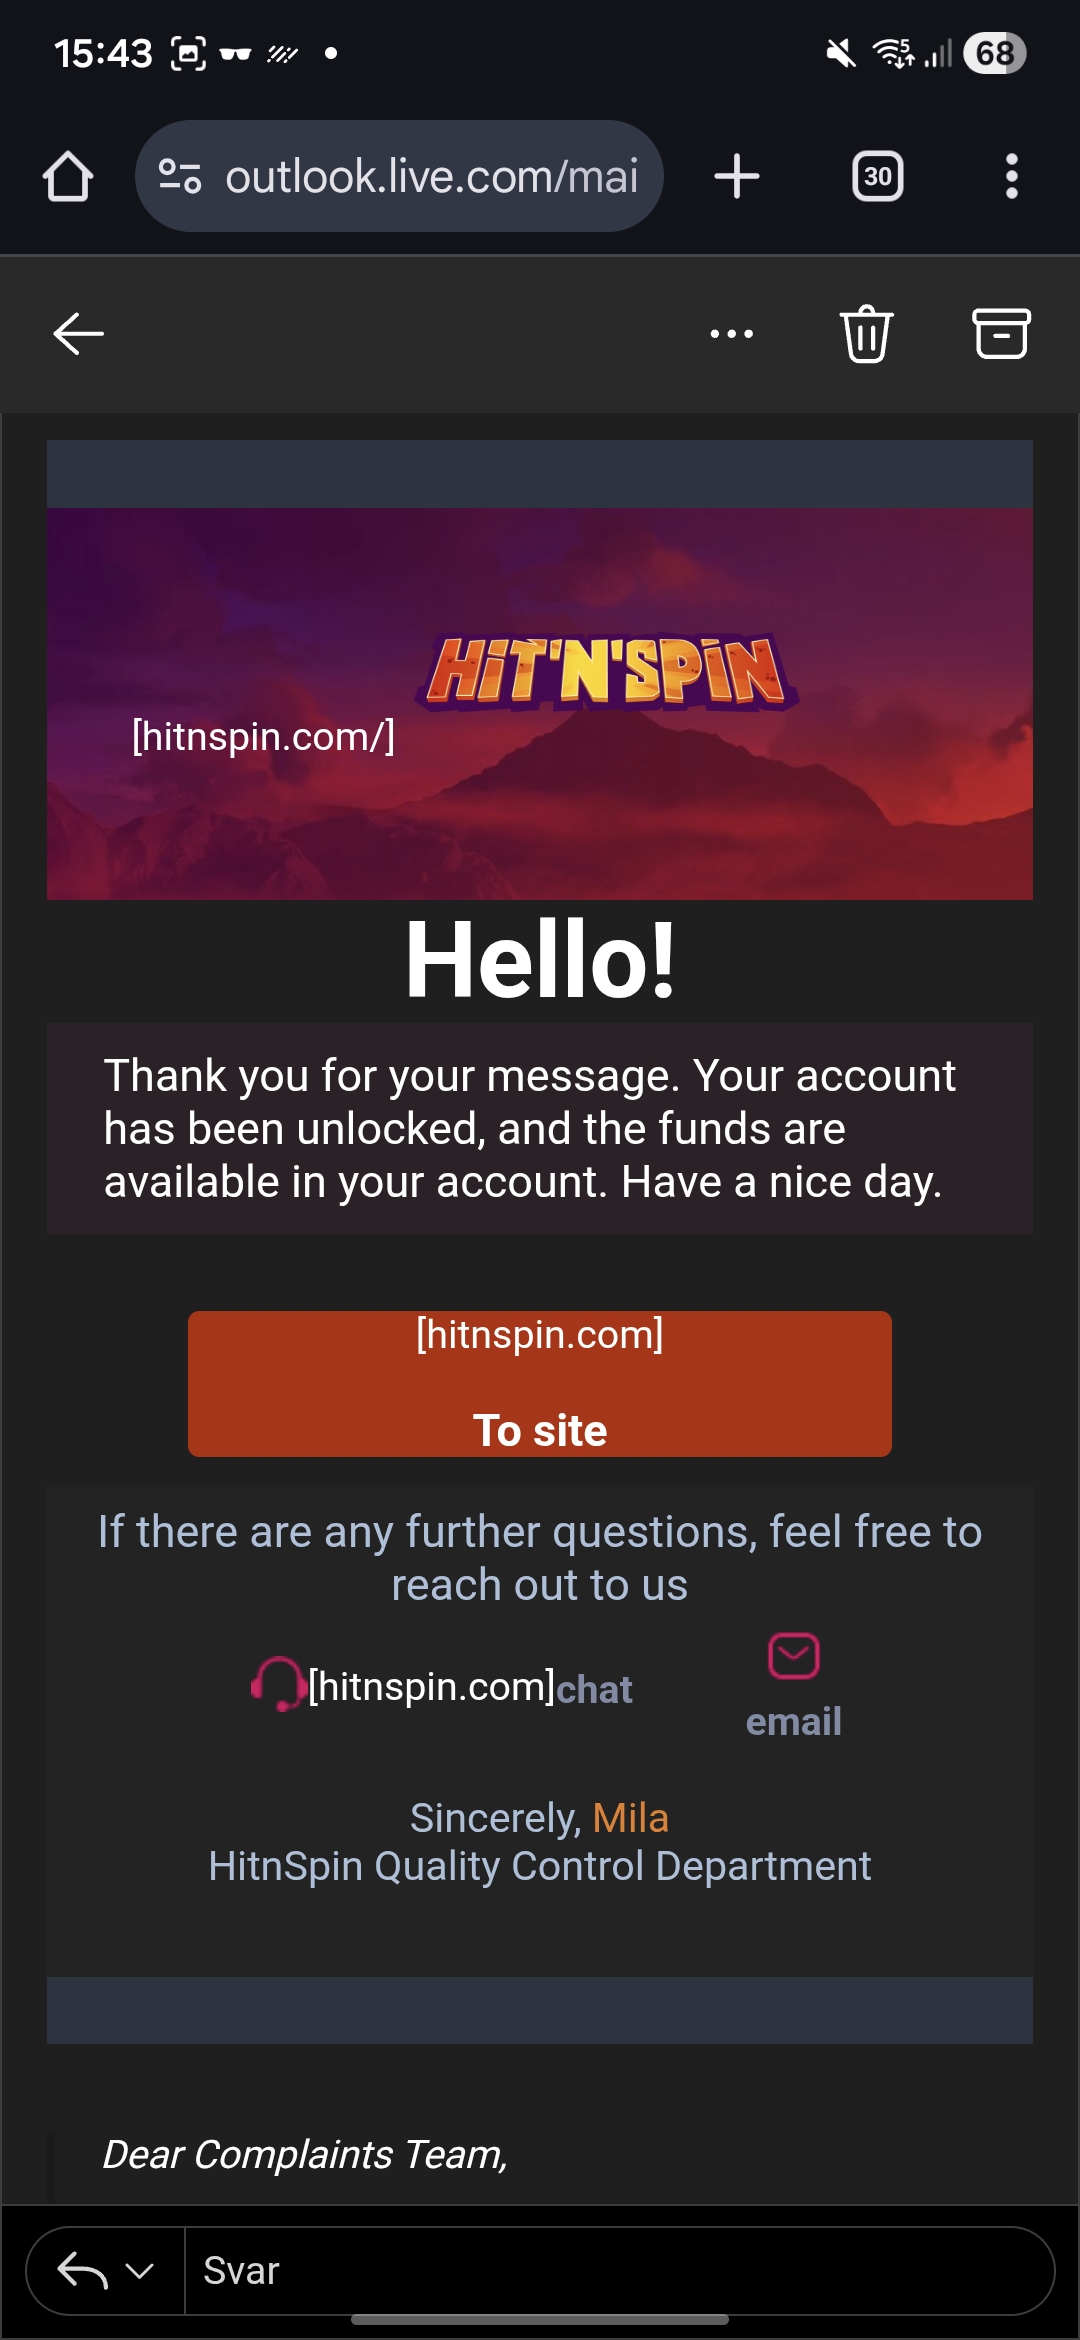Open the chat support link
This screenshot has height=2340, width=1080.
tap(594, 1690)
